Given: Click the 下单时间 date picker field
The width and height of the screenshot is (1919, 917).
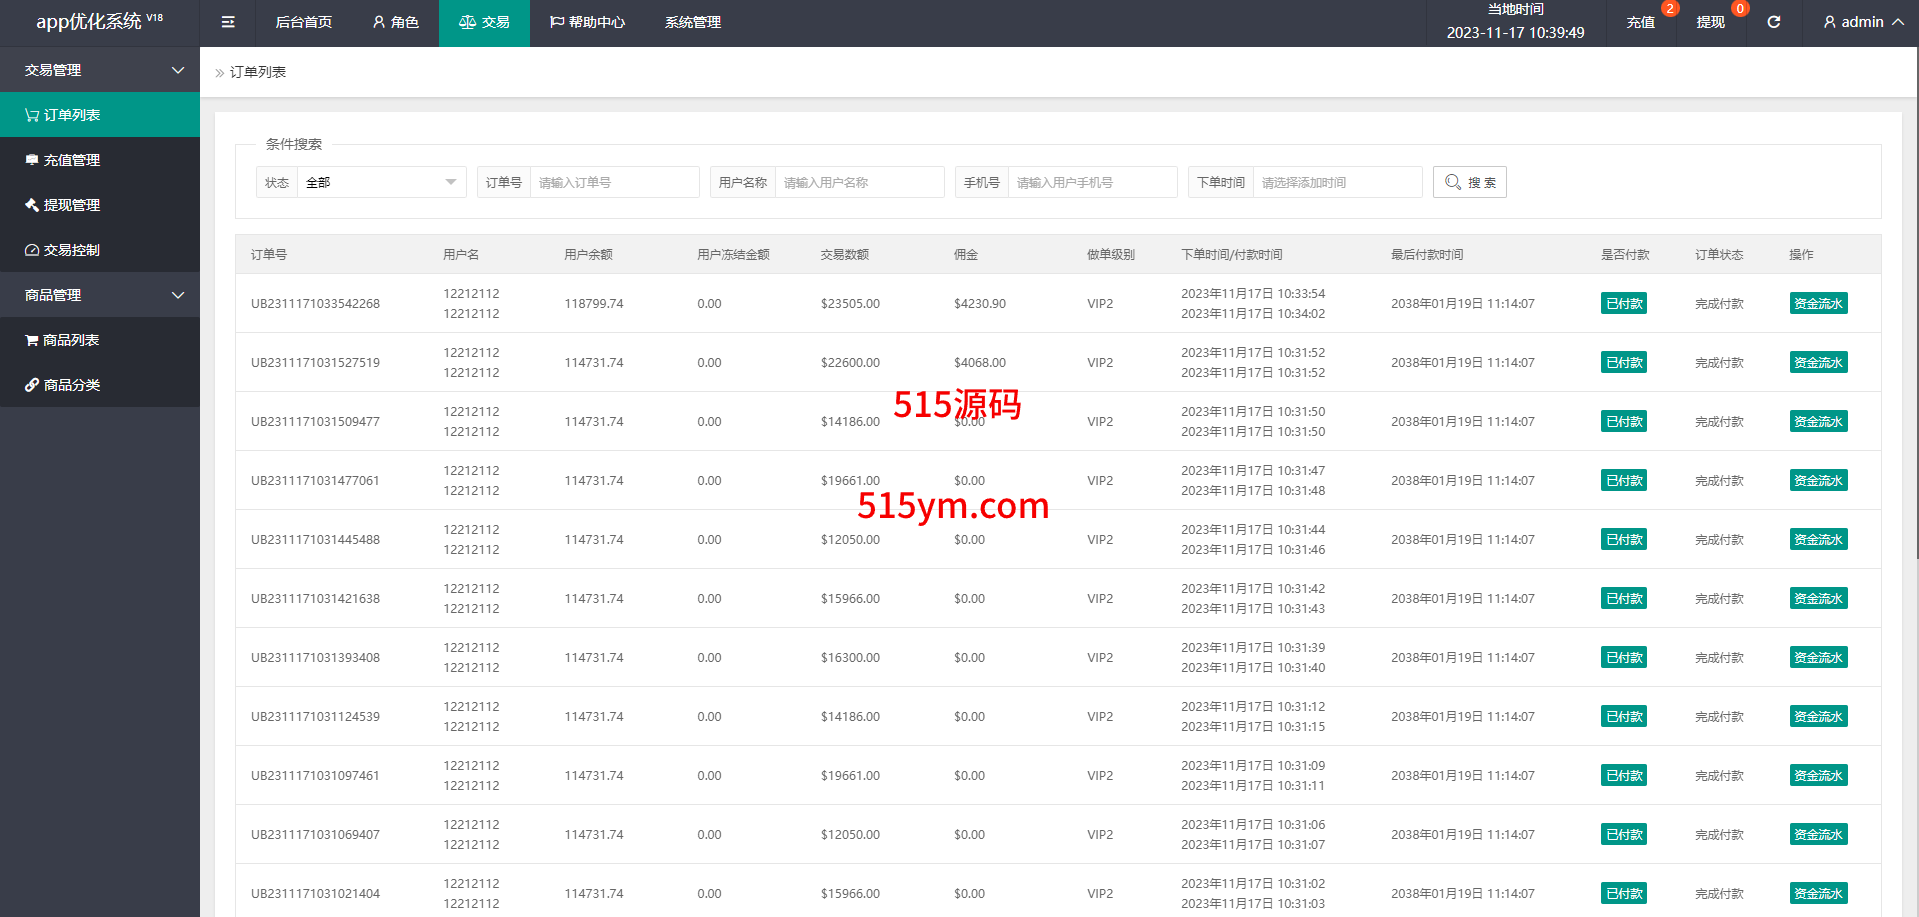Looking at the screenshot, I should pos(1336,182).
